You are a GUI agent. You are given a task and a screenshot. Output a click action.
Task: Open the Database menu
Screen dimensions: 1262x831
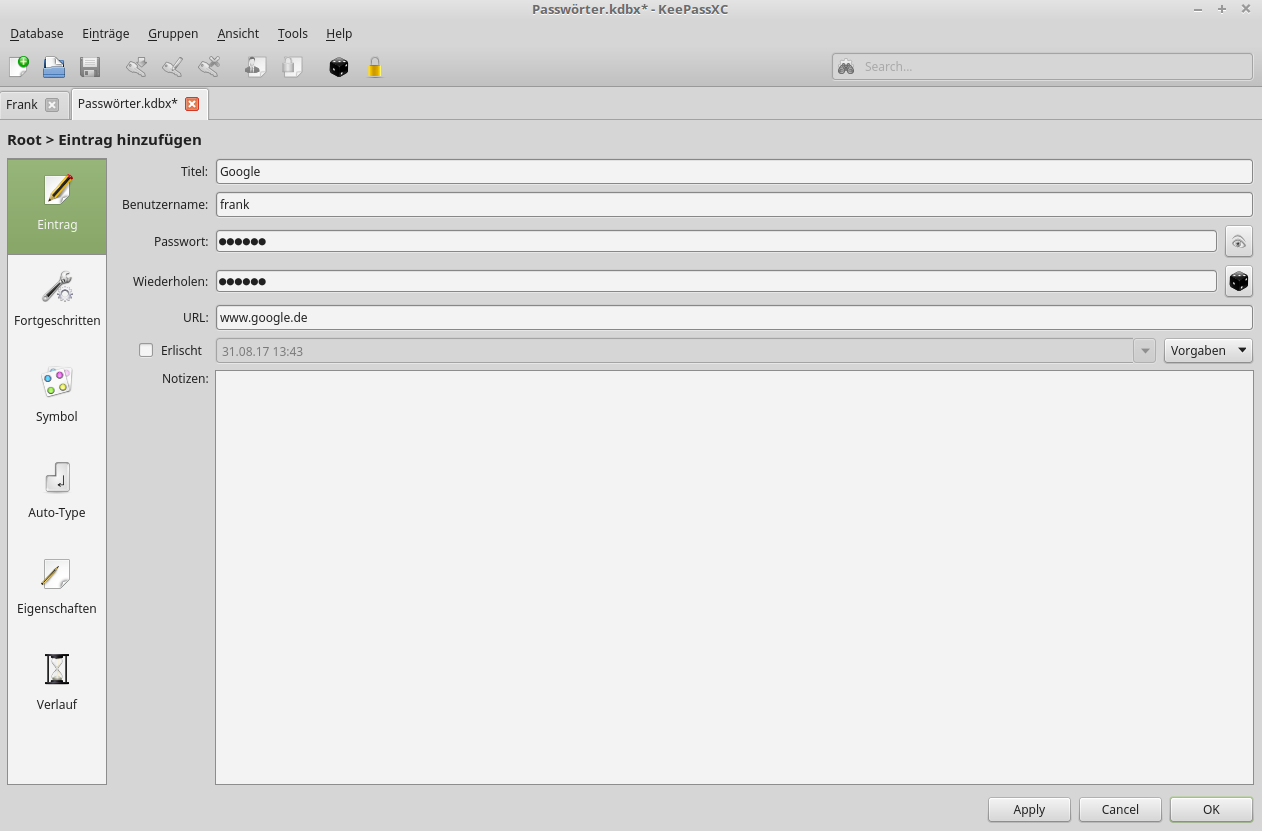37,33
